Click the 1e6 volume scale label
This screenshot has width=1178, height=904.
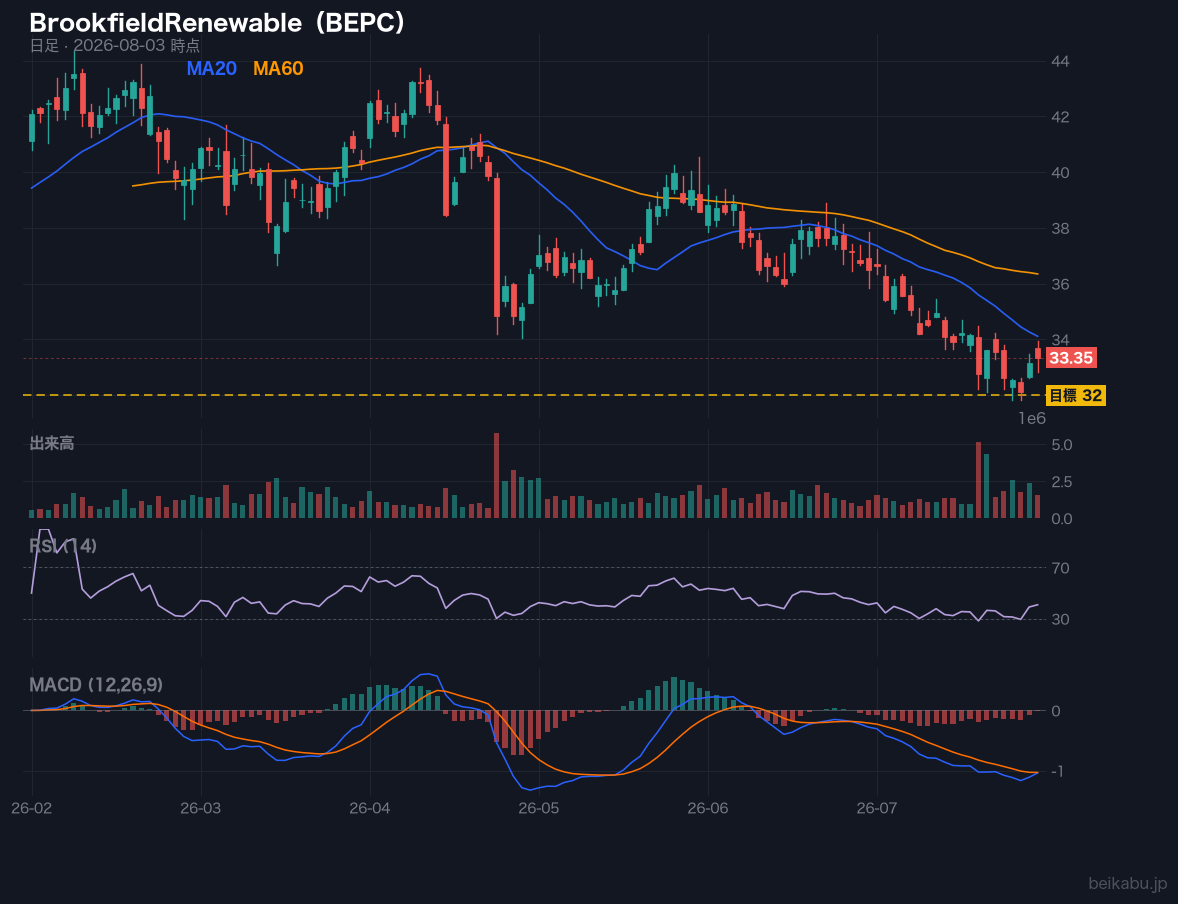pyautogui.click(x=1032, y=419)
